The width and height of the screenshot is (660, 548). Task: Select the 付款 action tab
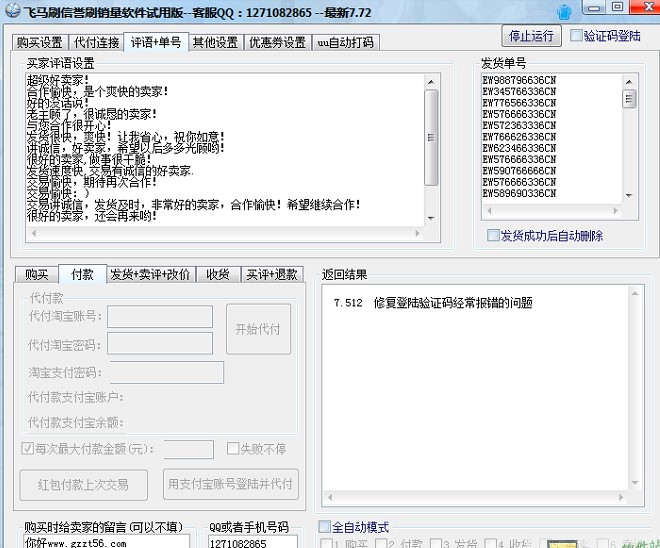[x=82, y=274]
